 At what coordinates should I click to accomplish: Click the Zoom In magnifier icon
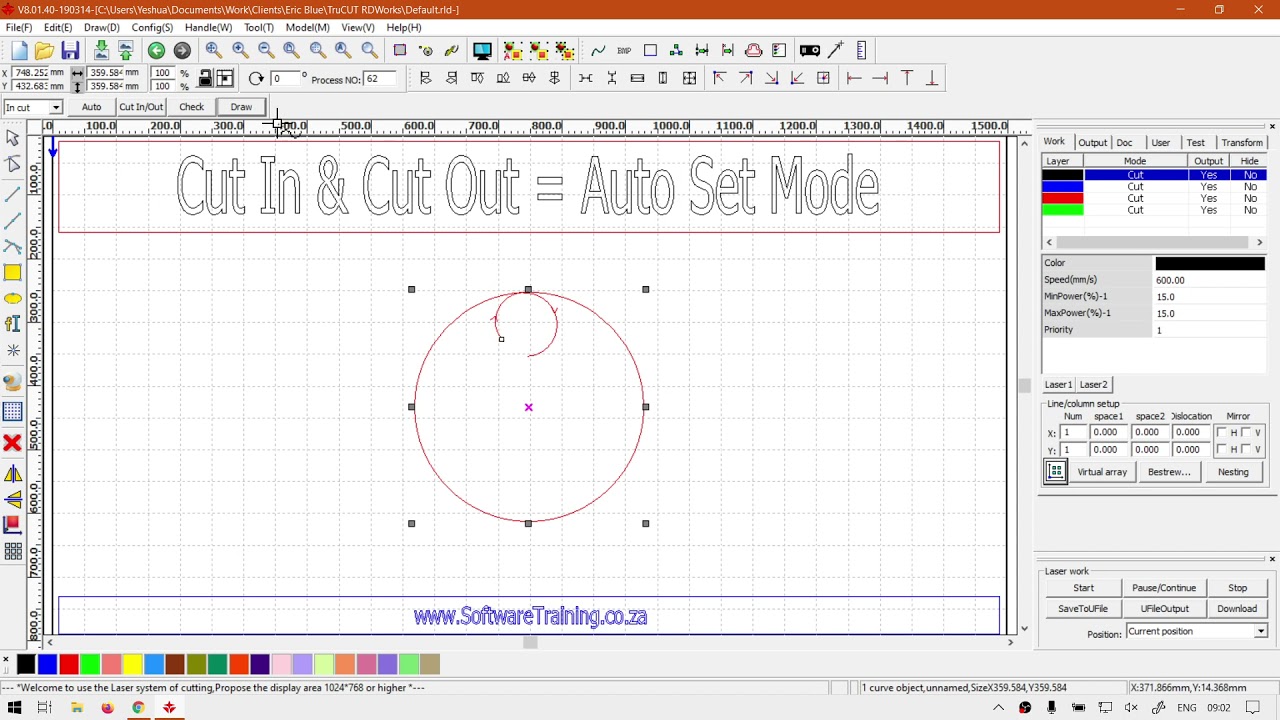pos(240,51)
